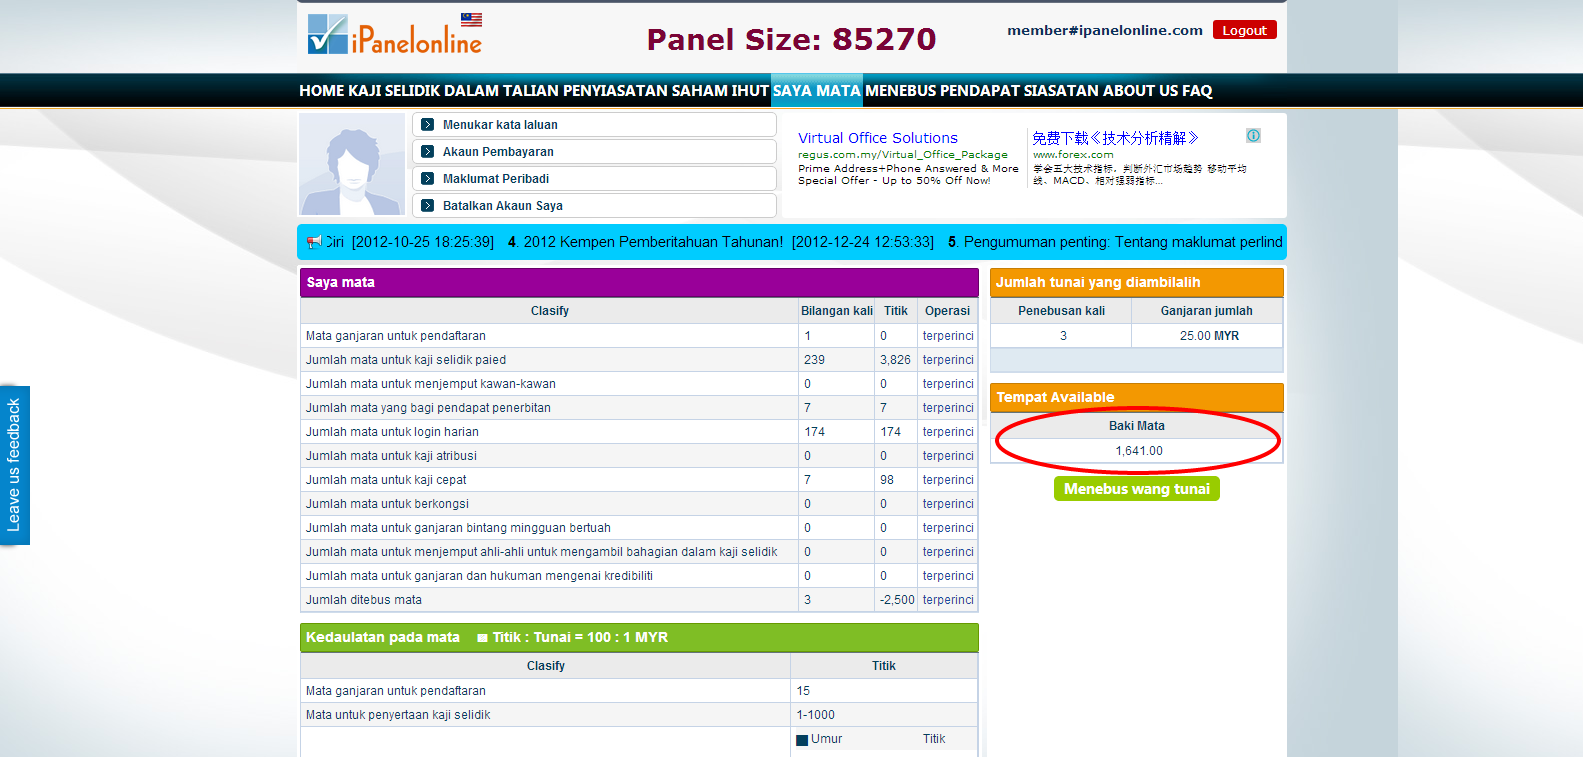Screen dimensions: 1583x757
Task: Open Menukar kata laluan link
Action: pos(500,125)
